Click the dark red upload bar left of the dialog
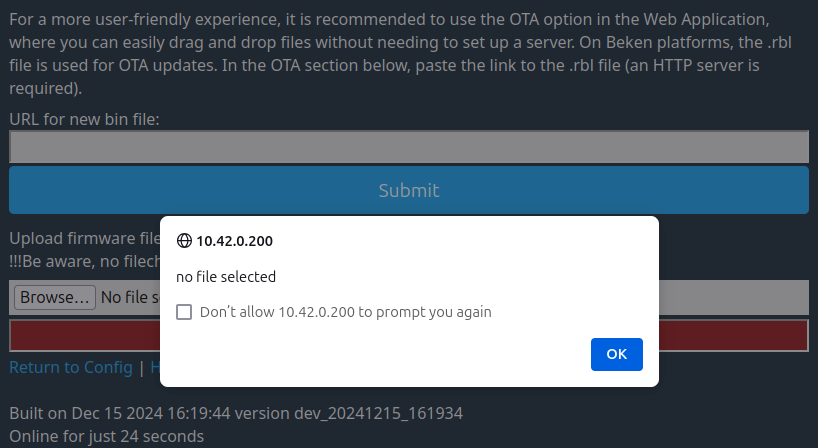Image resolution: width=818 pixels, height=448 pixels. 85,335
